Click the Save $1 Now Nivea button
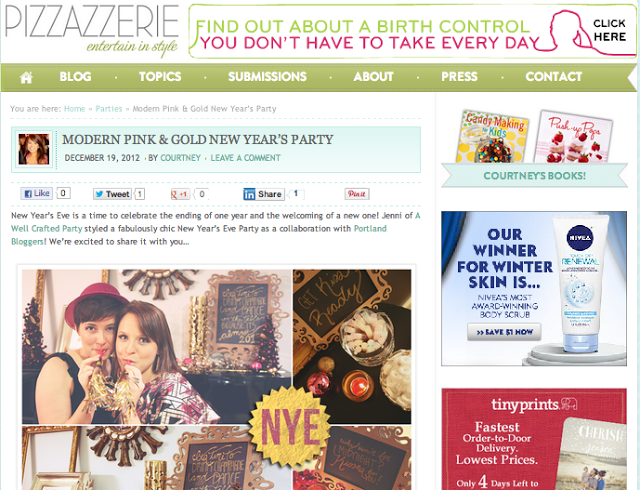 [504, 332]
